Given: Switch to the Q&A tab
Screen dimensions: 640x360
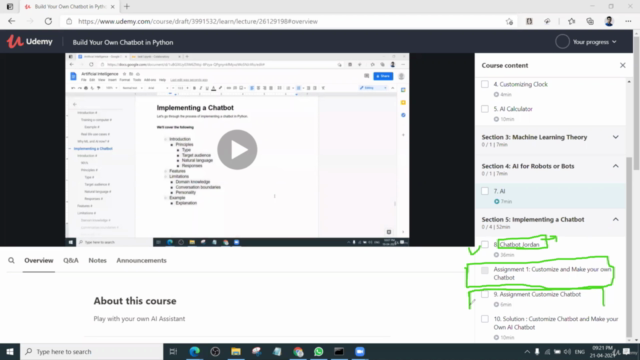Looking at the screenshot, I should (71, 260).
